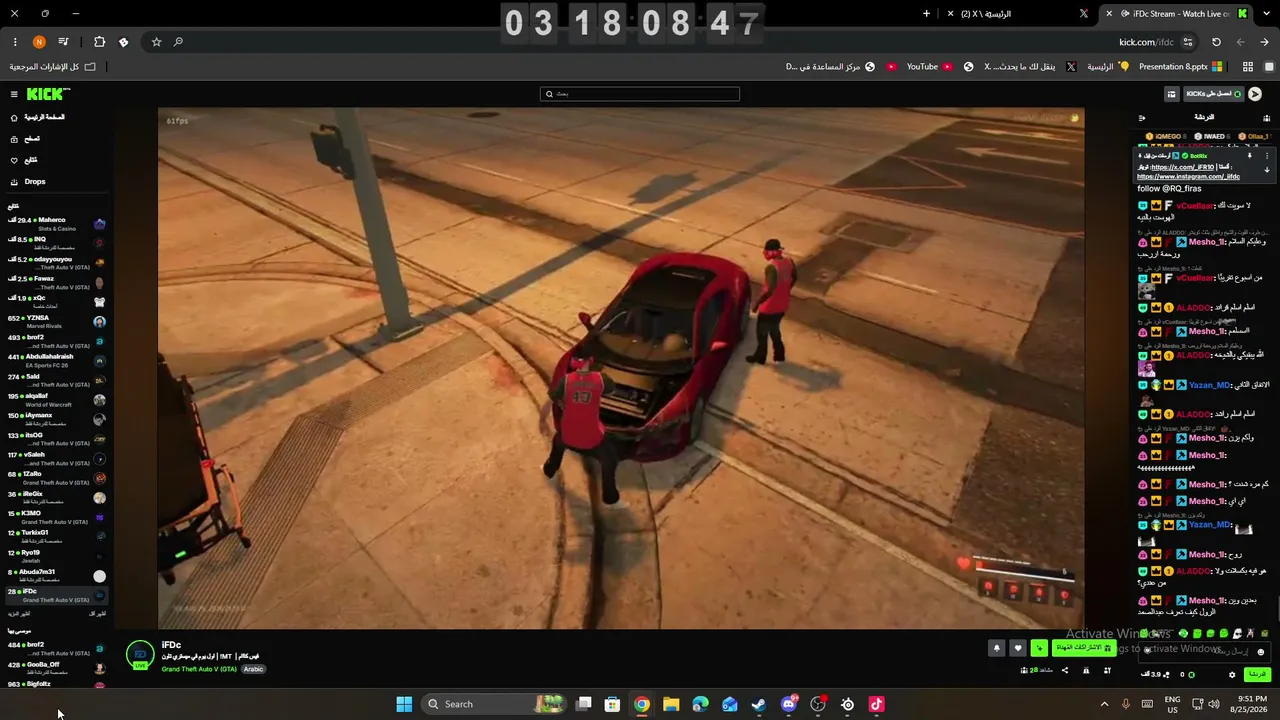Click the green KICKs purchase button
Screen dimensions: 1280x720
pyautogui.click(x=1213, y=94)
